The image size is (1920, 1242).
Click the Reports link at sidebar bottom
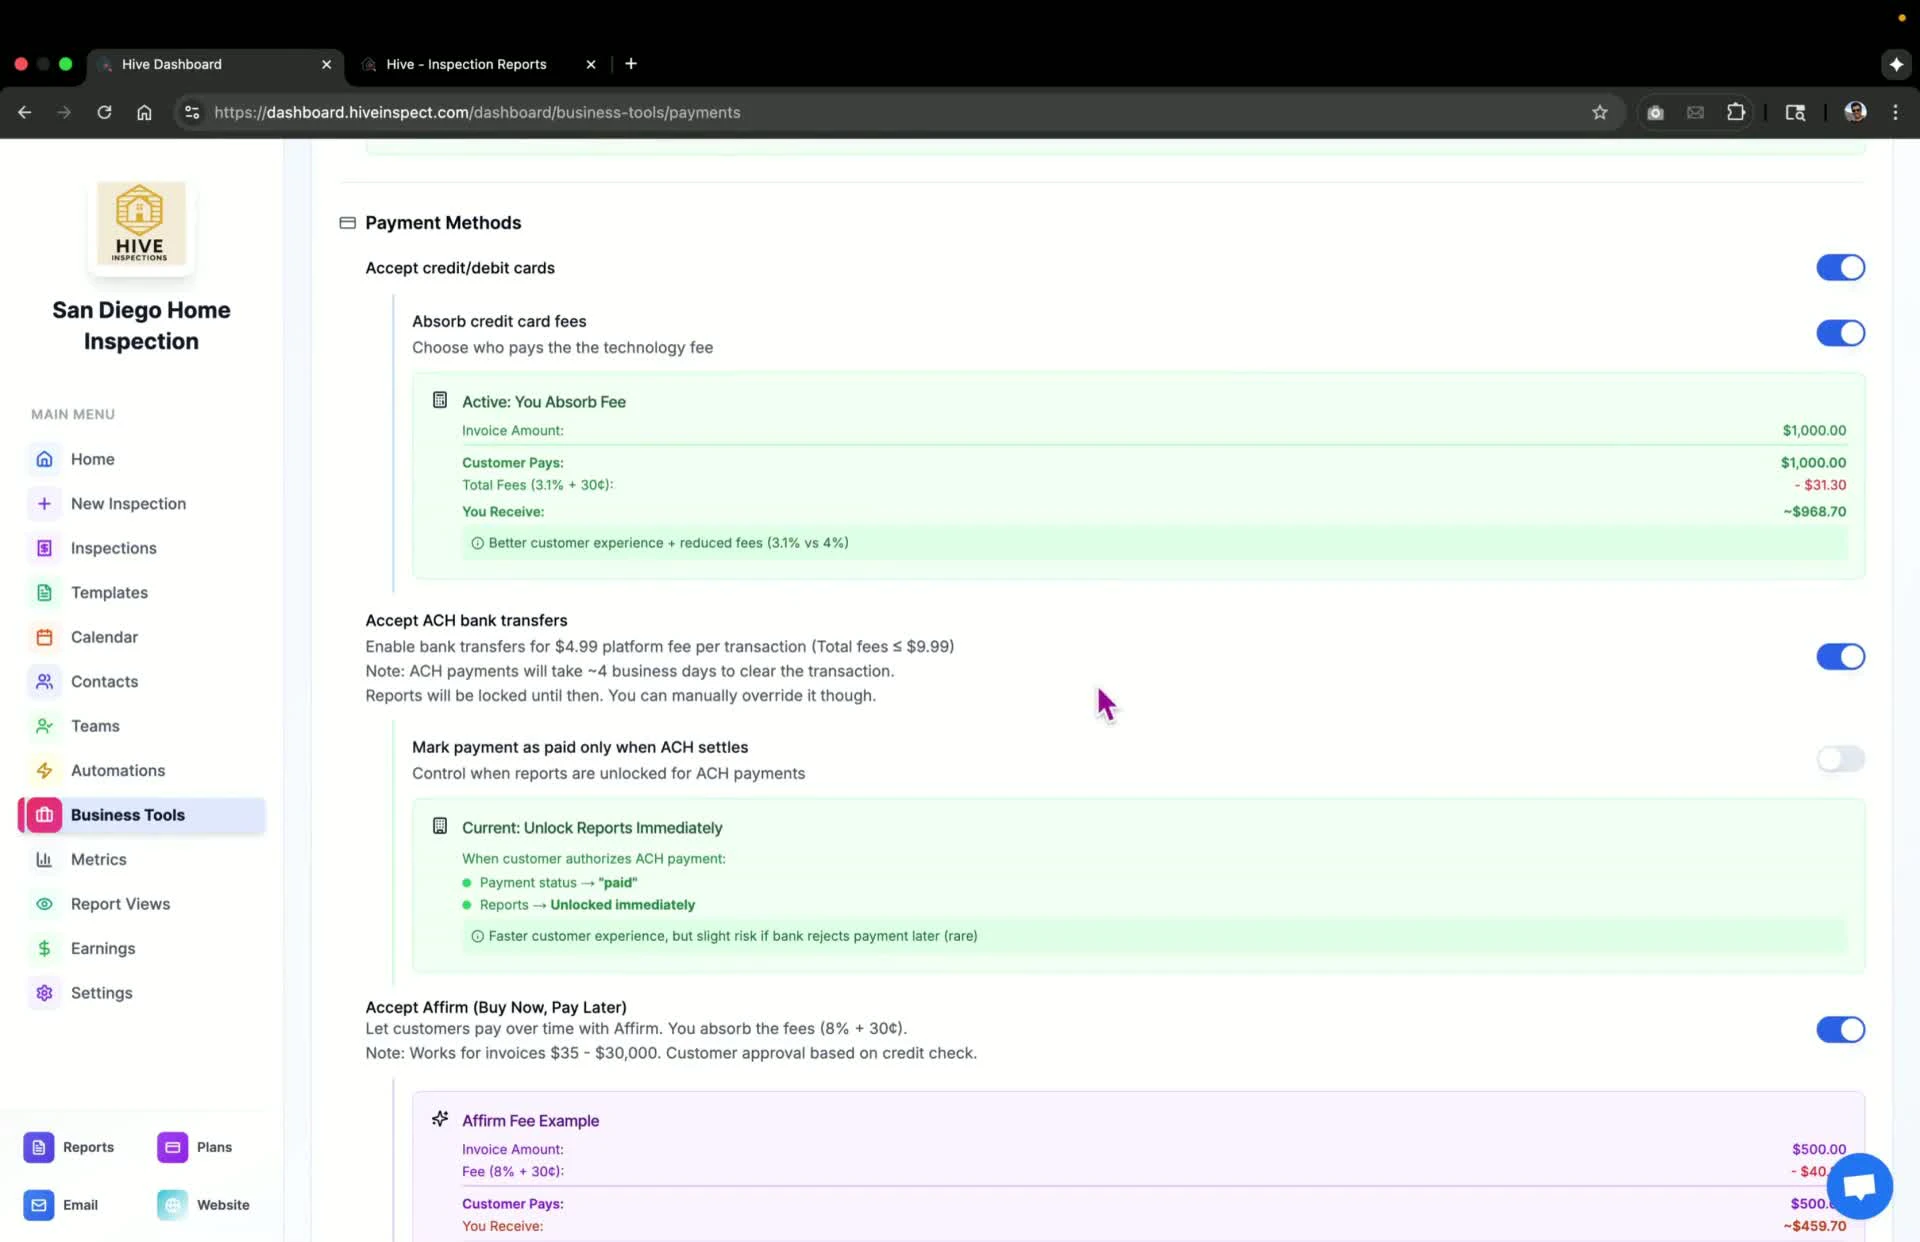[88, 1147]
